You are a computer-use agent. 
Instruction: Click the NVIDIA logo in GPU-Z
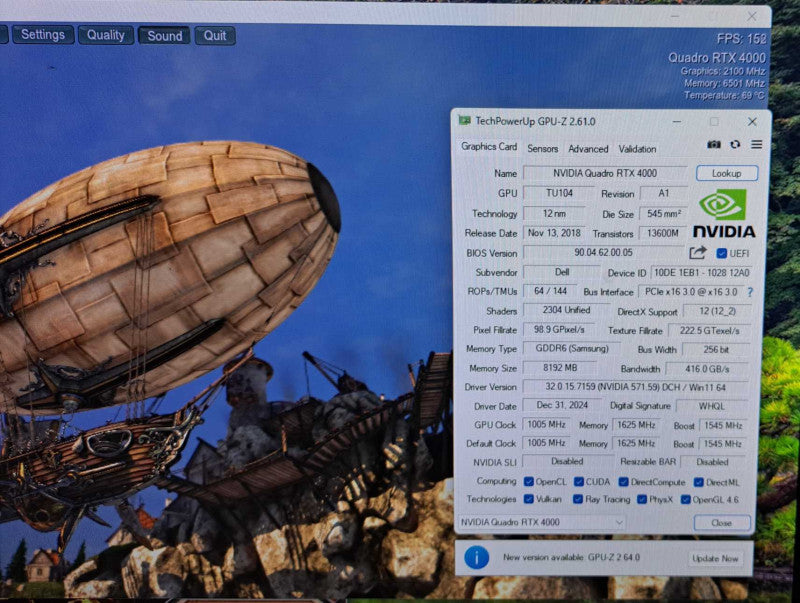(x=723, y=213)
